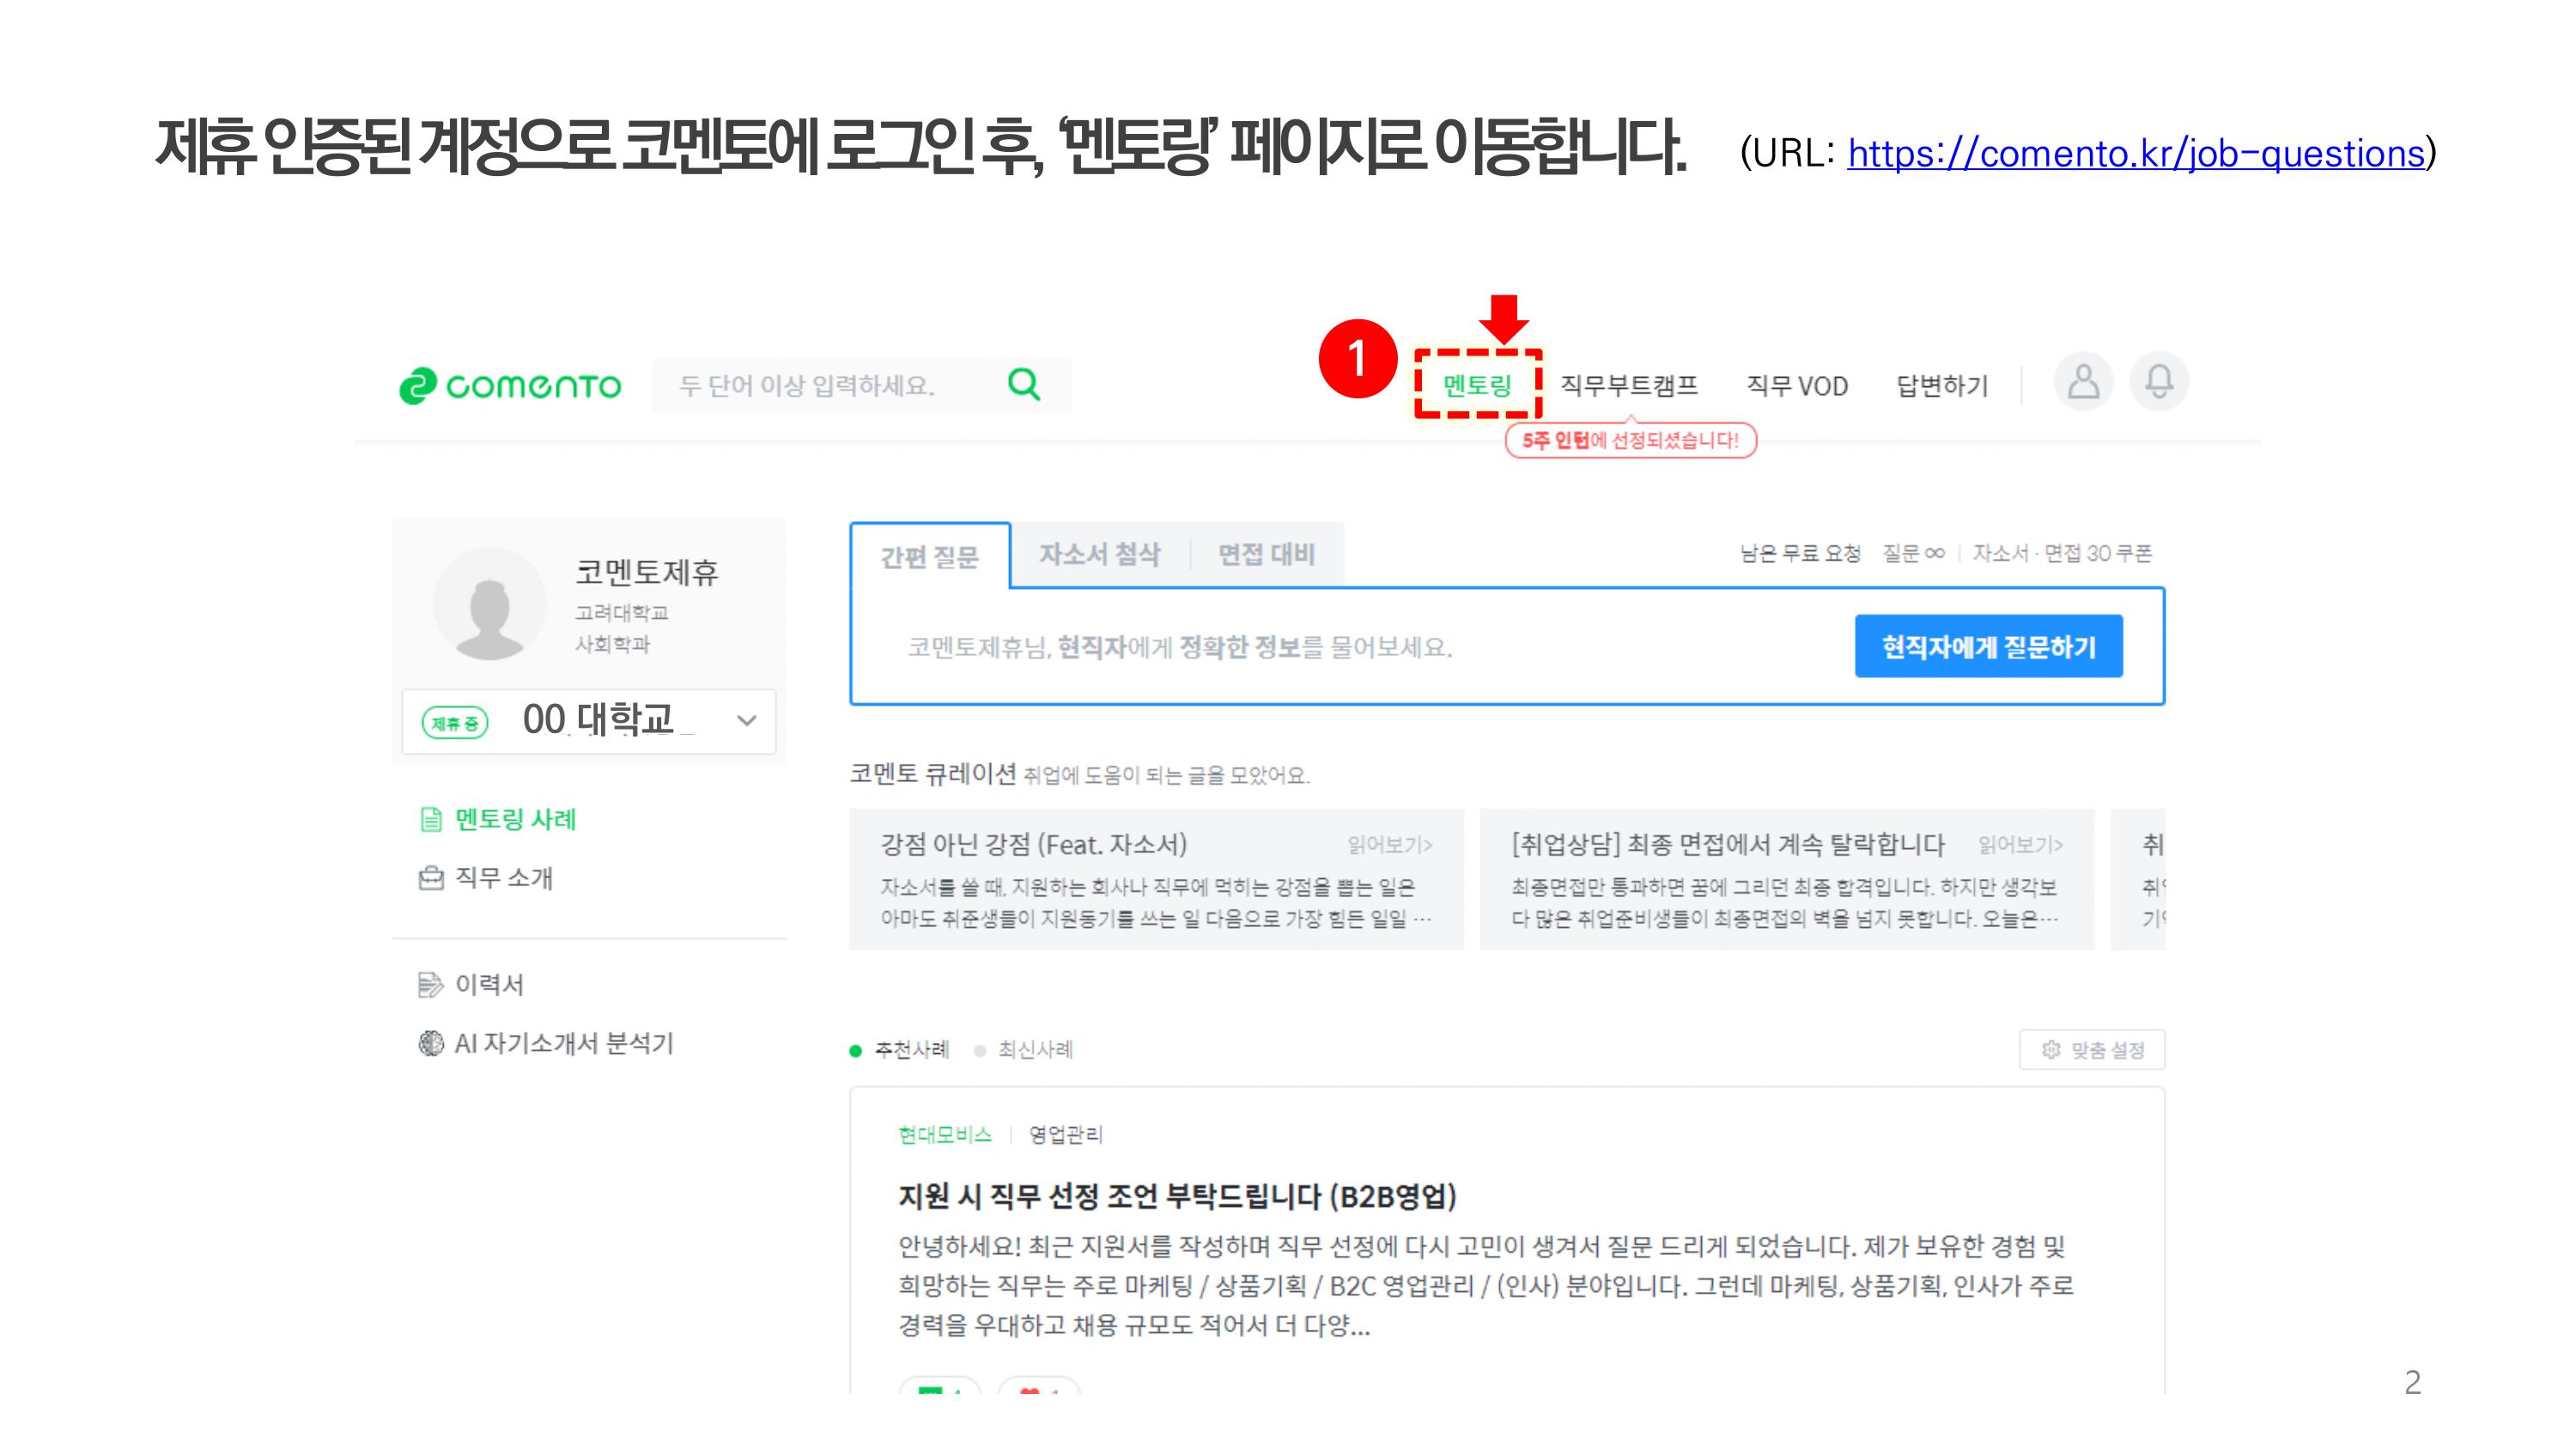Click the search magnifier icon
Image resolution: width=2576 pixels, height=1449 pixels.
(x=1023, y=384)
